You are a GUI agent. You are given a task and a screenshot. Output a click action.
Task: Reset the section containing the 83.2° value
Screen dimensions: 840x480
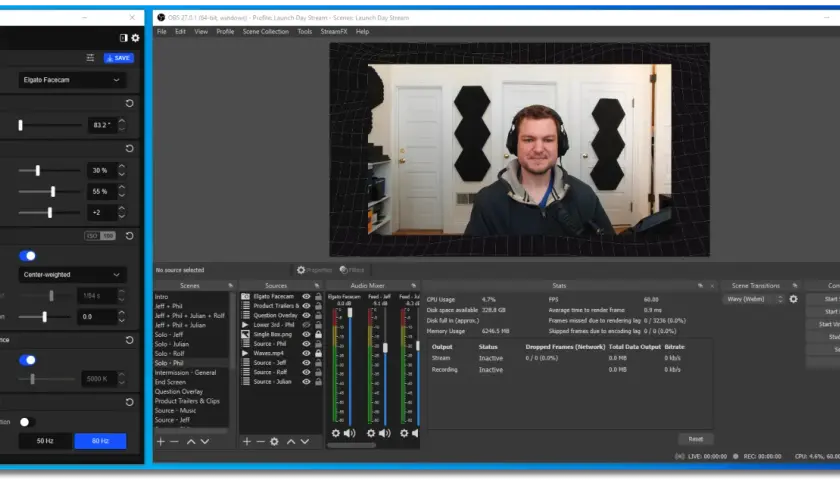coord(129,103)
